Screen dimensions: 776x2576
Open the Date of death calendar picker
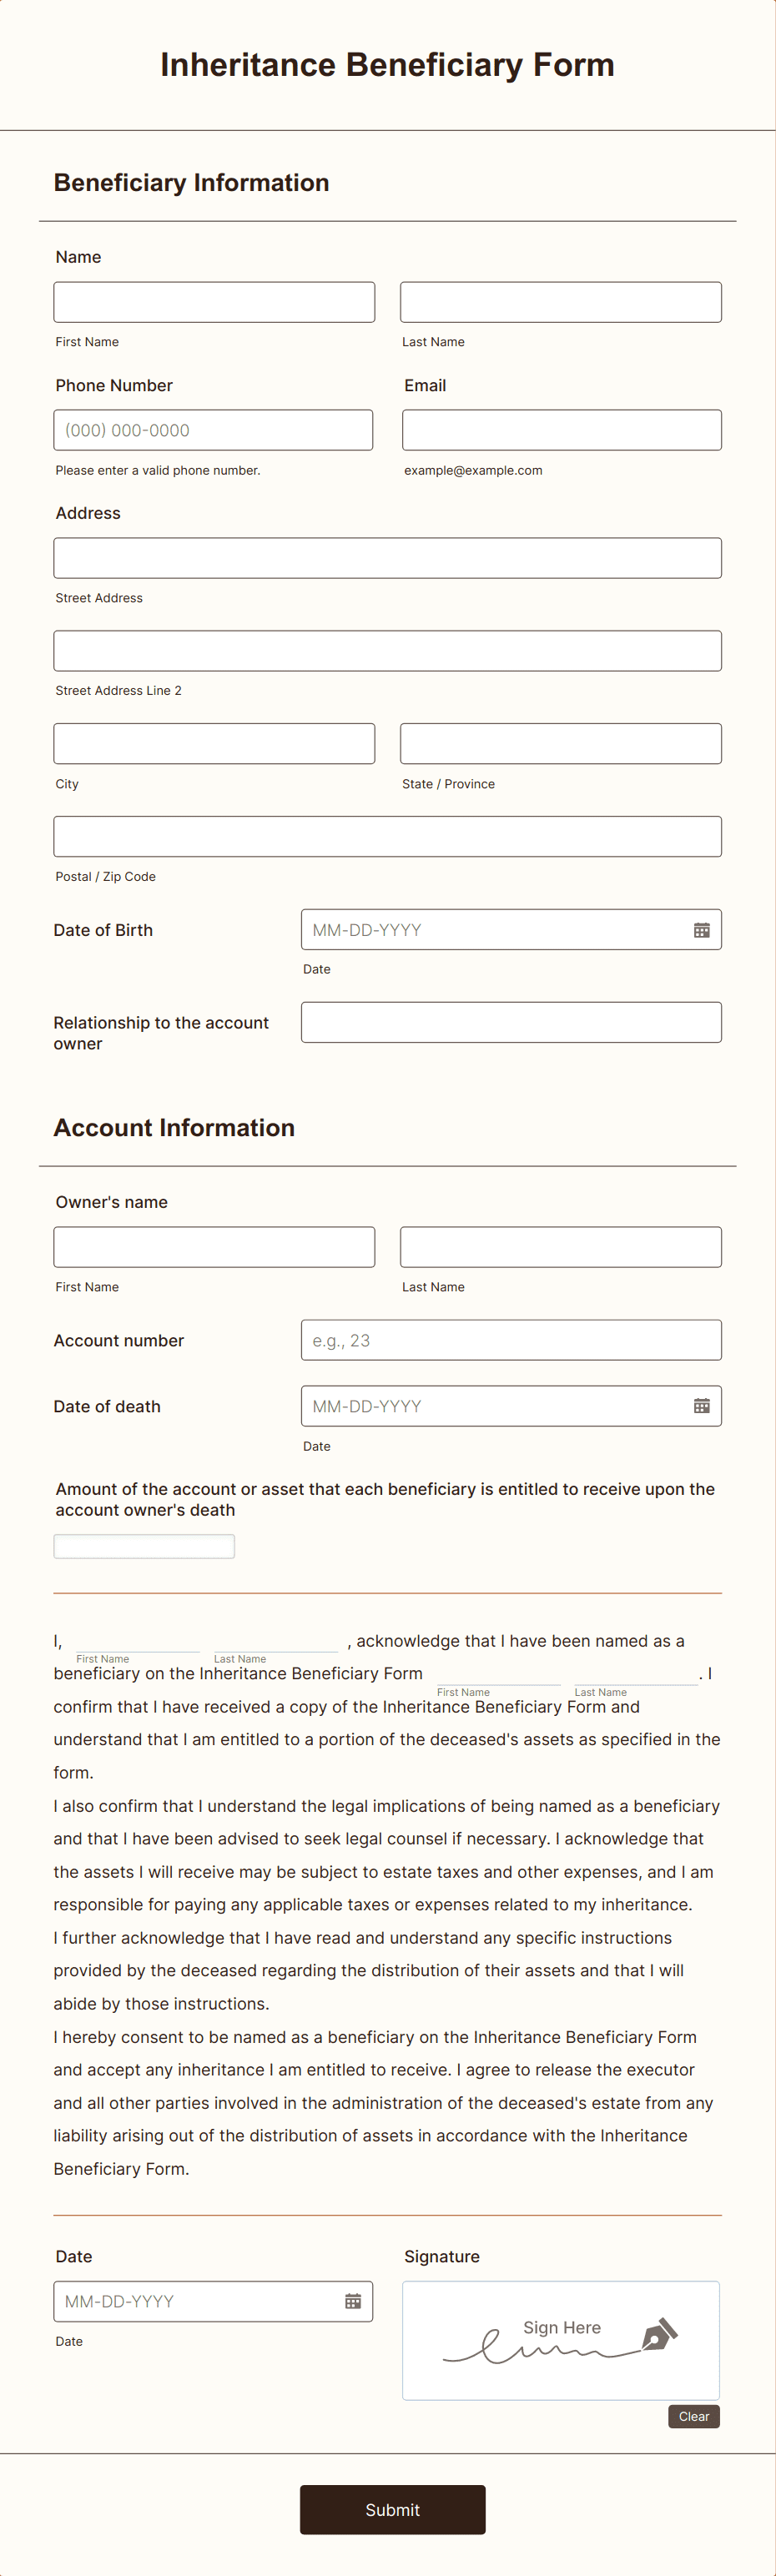coord(701,1405)
